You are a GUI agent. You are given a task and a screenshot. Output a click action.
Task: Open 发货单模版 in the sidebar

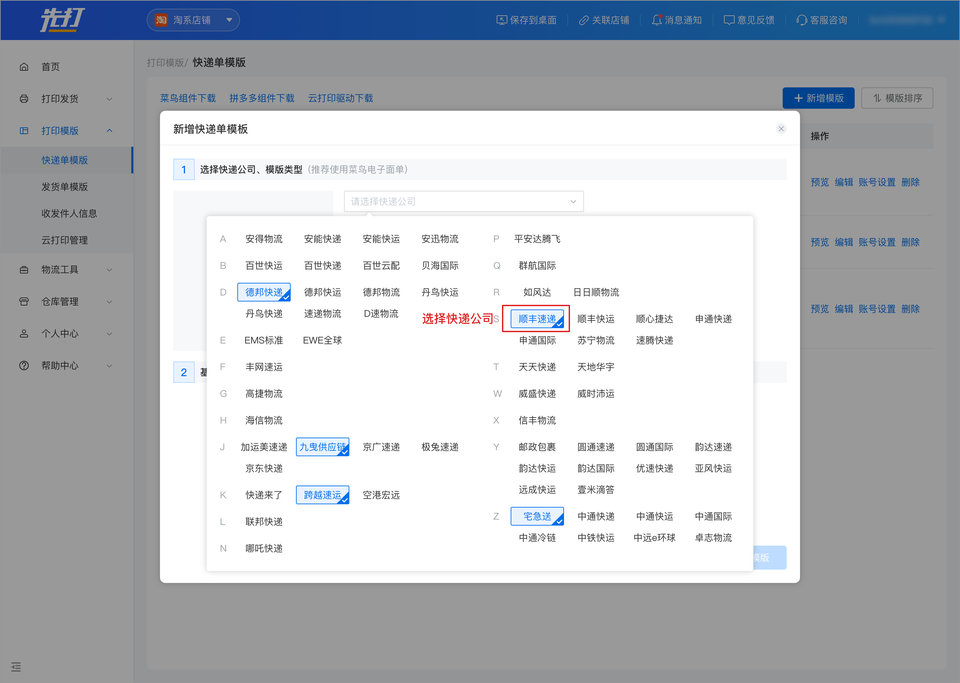65,187
